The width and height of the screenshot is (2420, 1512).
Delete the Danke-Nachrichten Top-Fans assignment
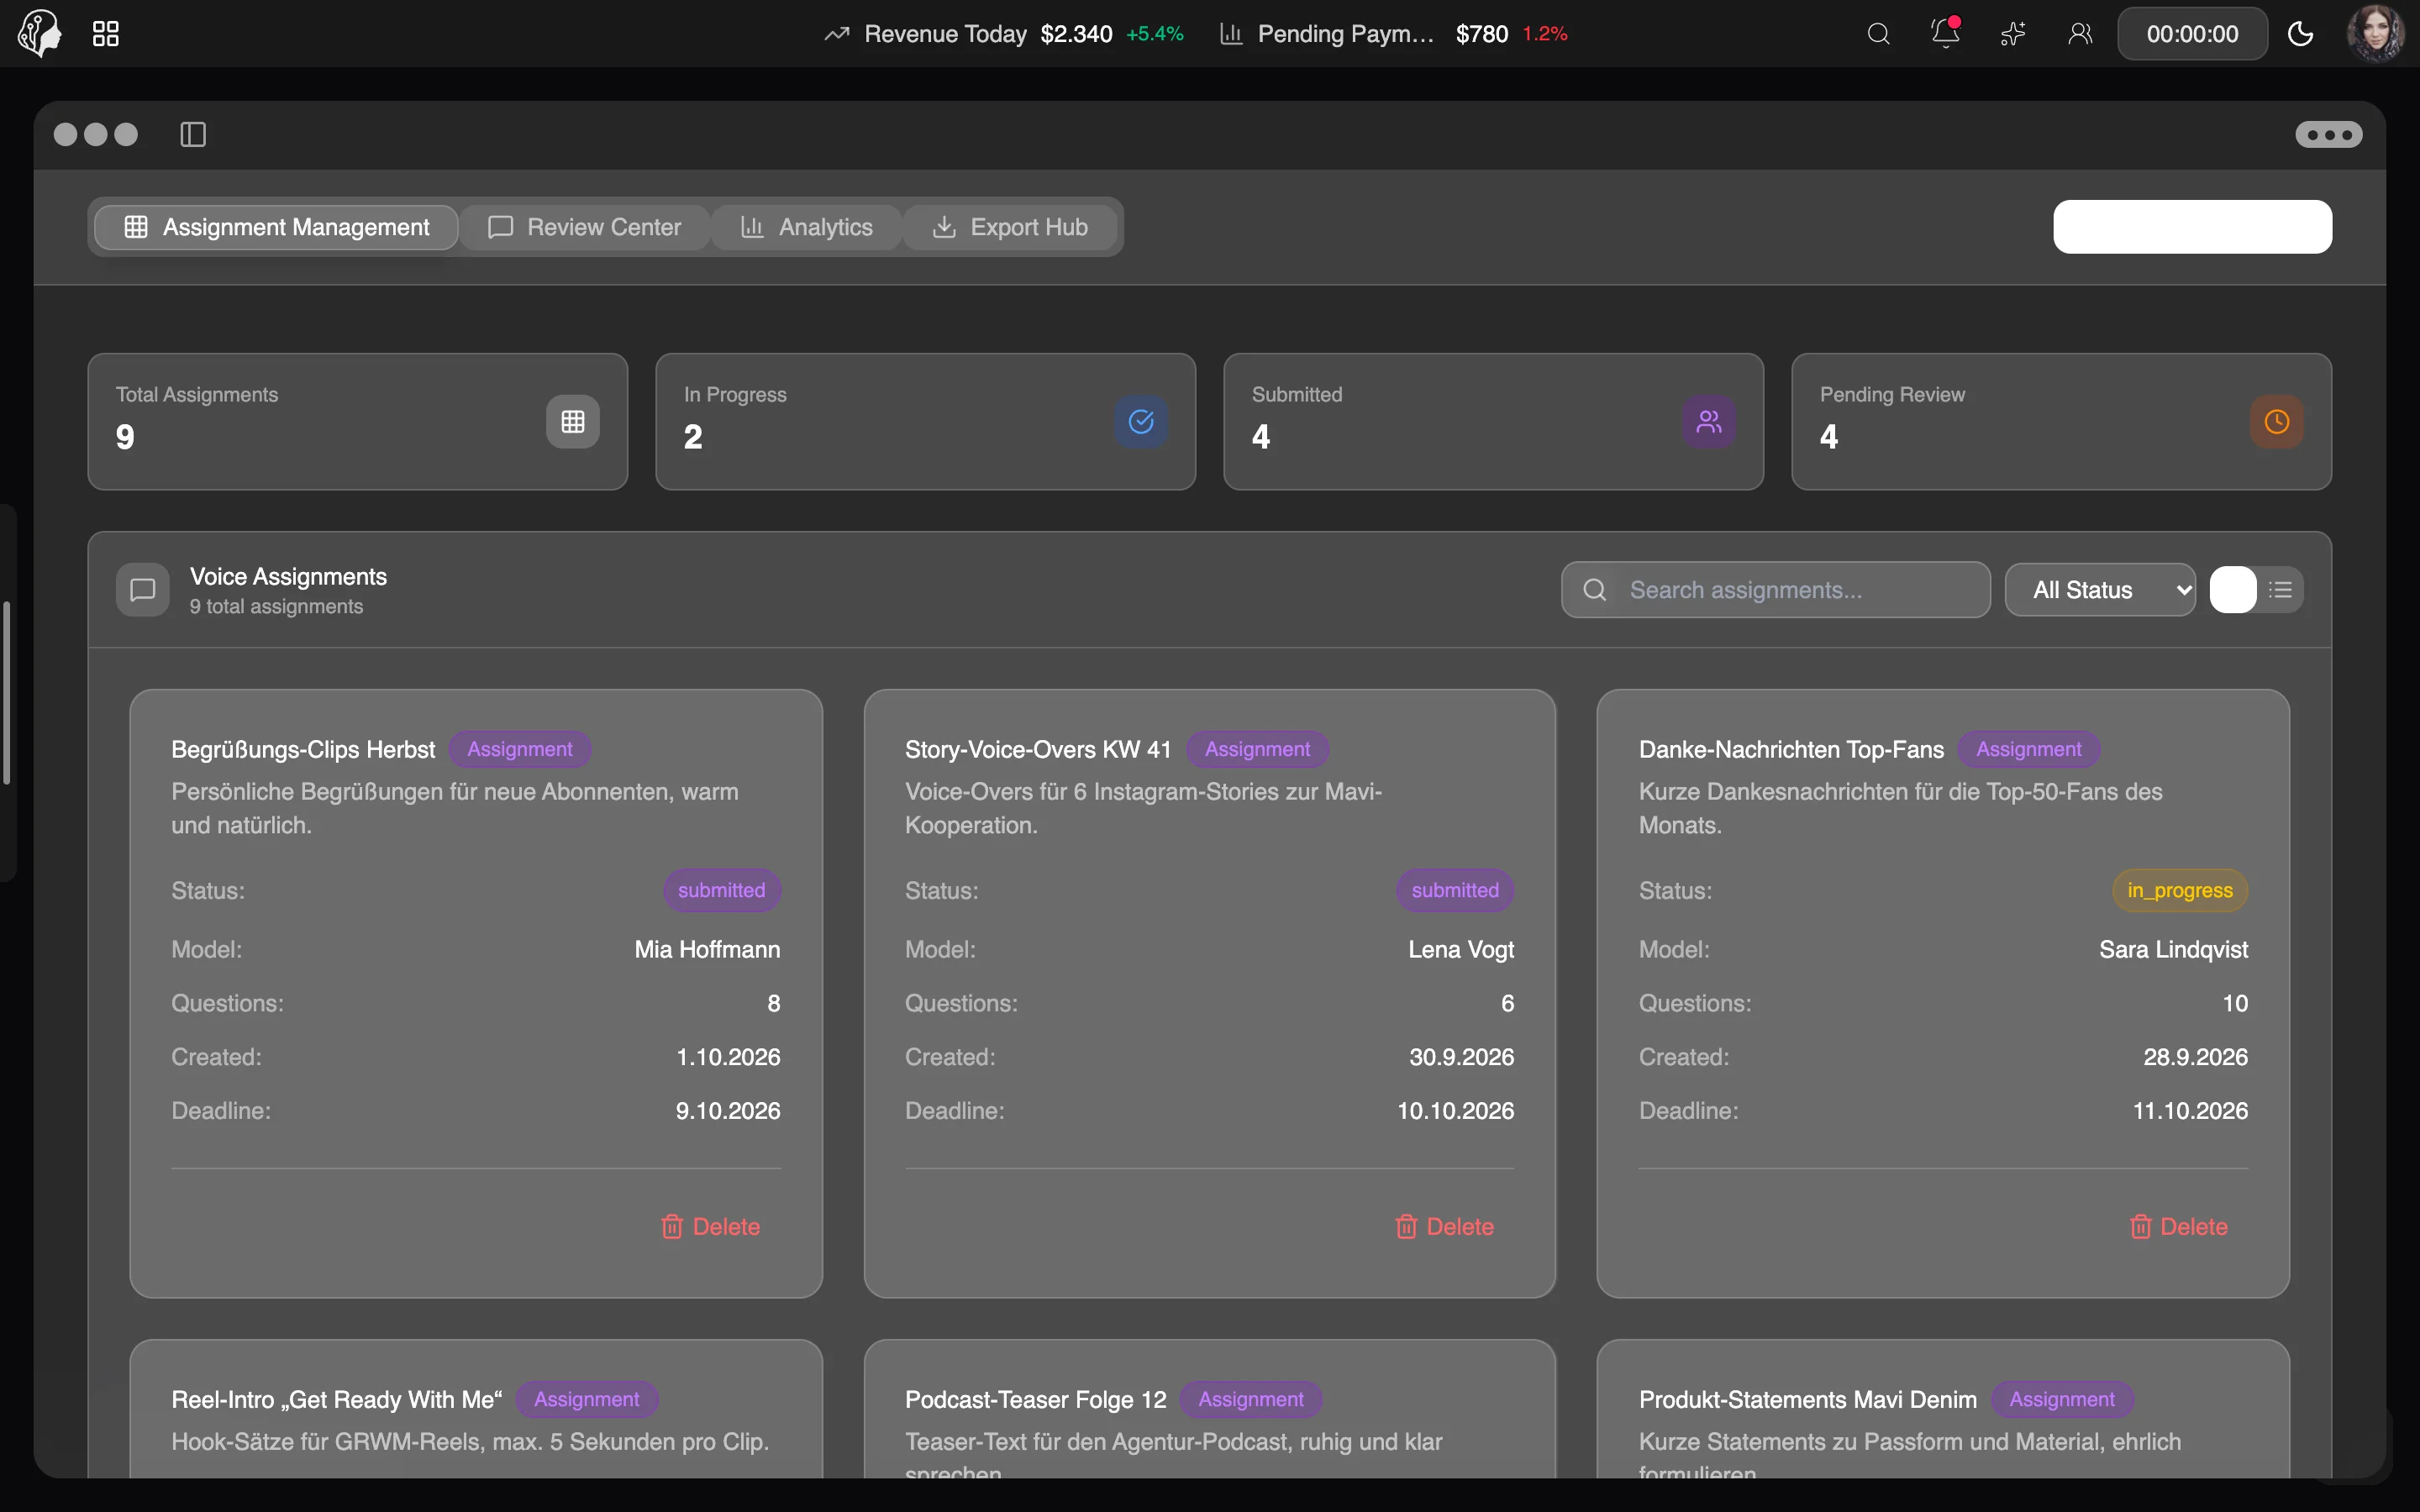[2178, 1227]
